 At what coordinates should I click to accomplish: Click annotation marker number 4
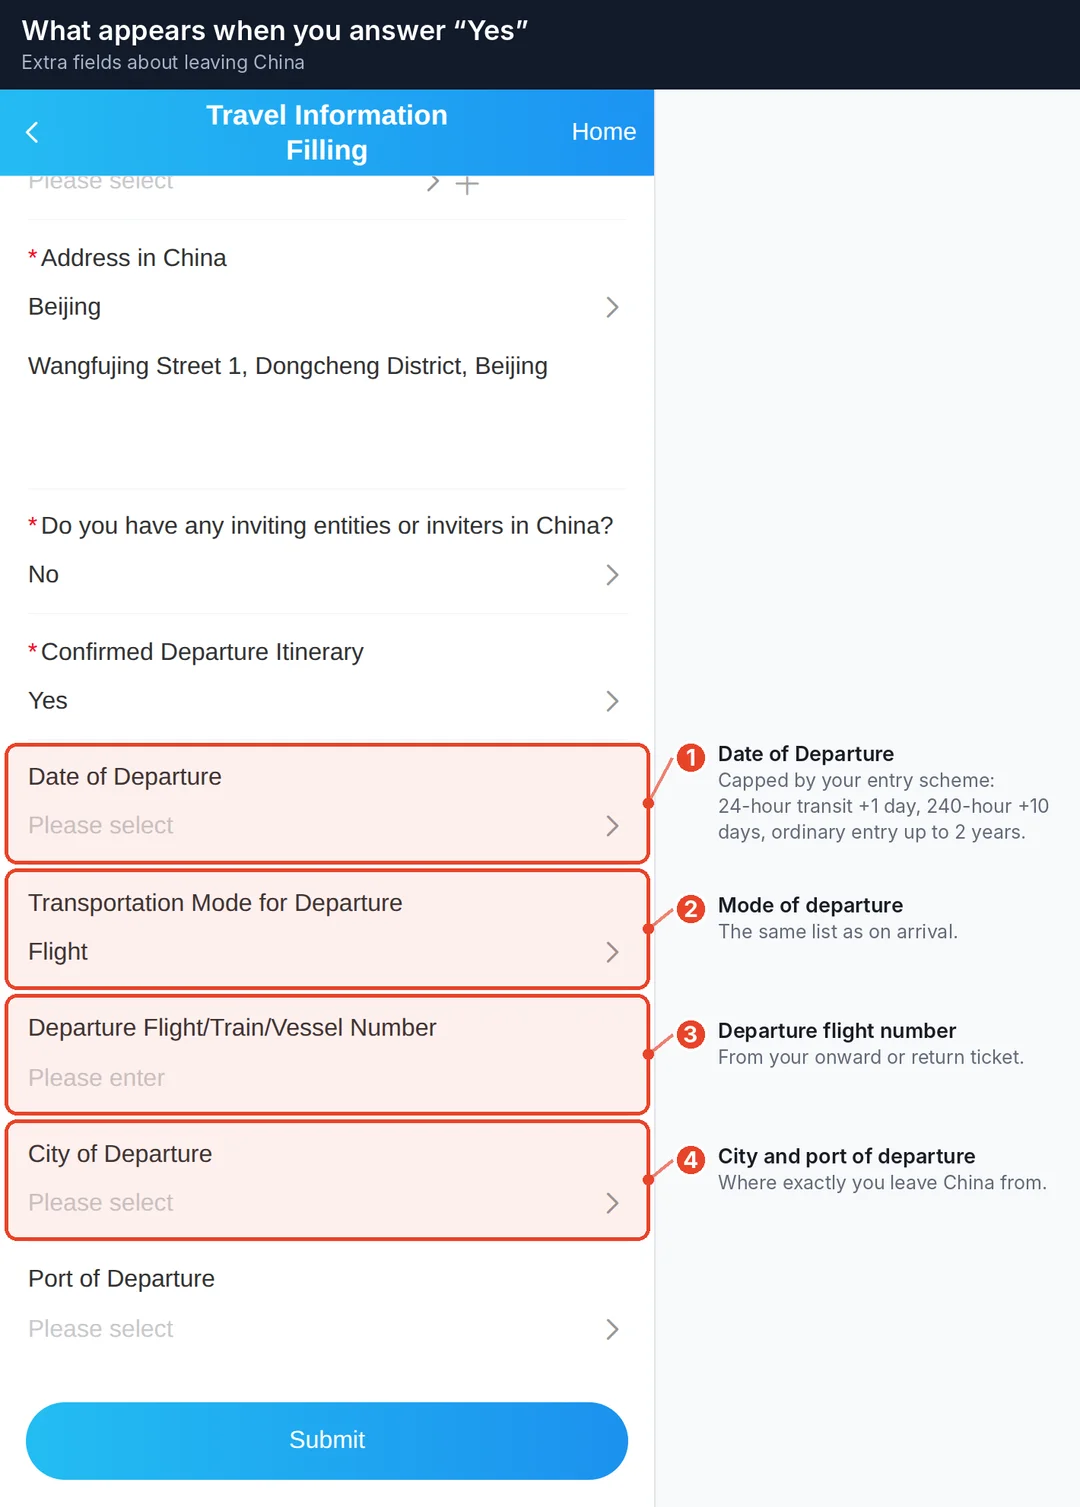[690, 1160]
